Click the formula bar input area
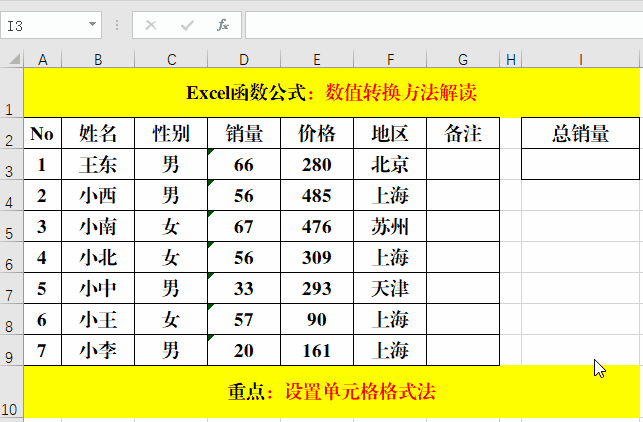The width and height of the screenshot is (643, 422). pyautogui.click(x=444, y=25)
